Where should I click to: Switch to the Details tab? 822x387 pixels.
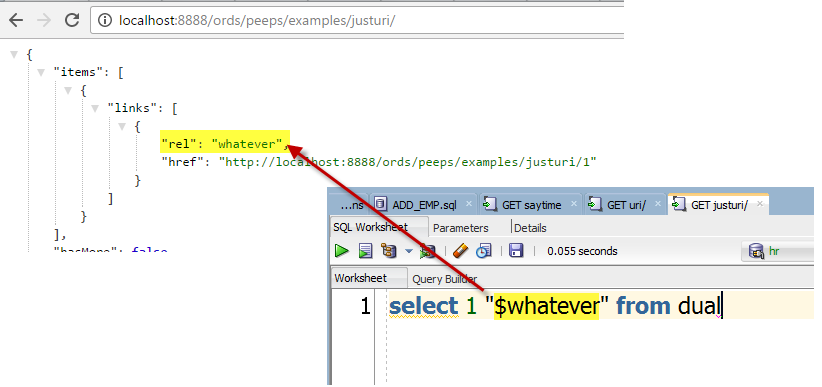pos(530,228)
